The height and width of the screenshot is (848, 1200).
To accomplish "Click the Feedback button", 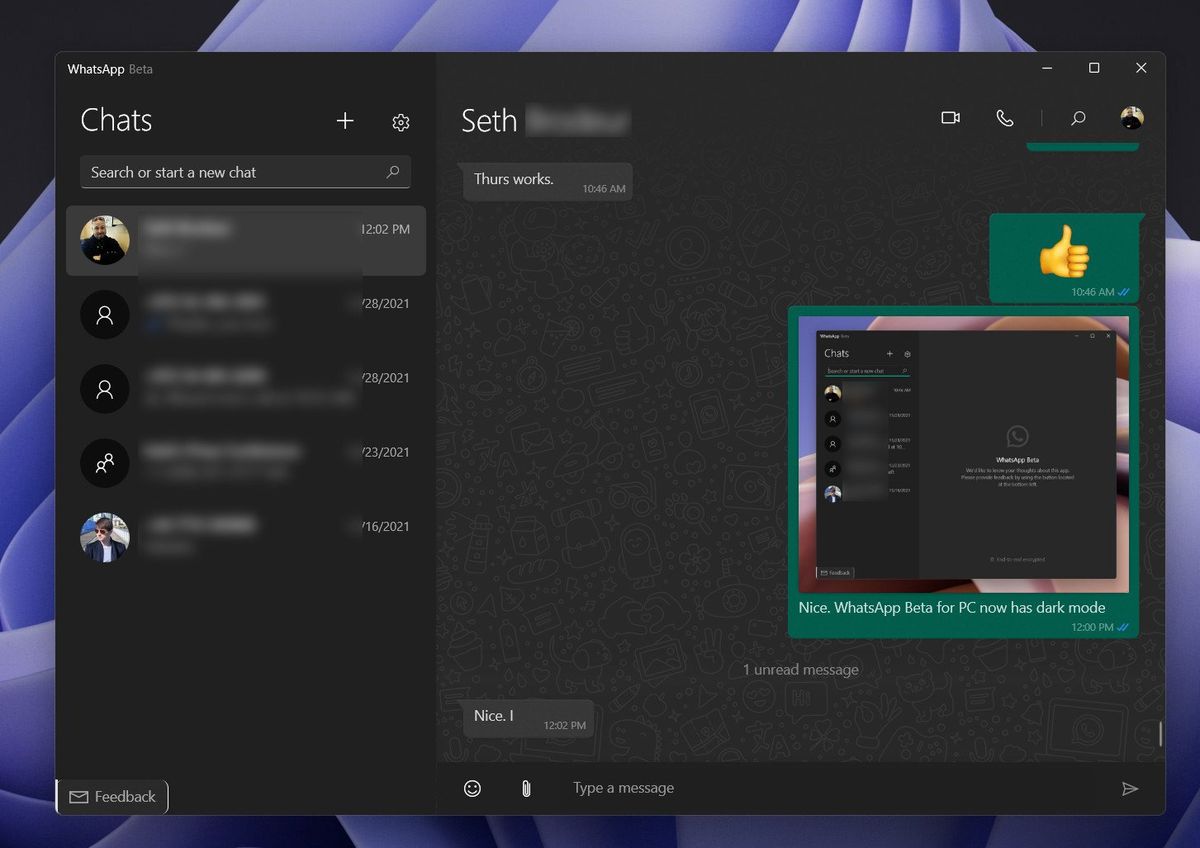I will pyautogui.click(x=112, y=797).
